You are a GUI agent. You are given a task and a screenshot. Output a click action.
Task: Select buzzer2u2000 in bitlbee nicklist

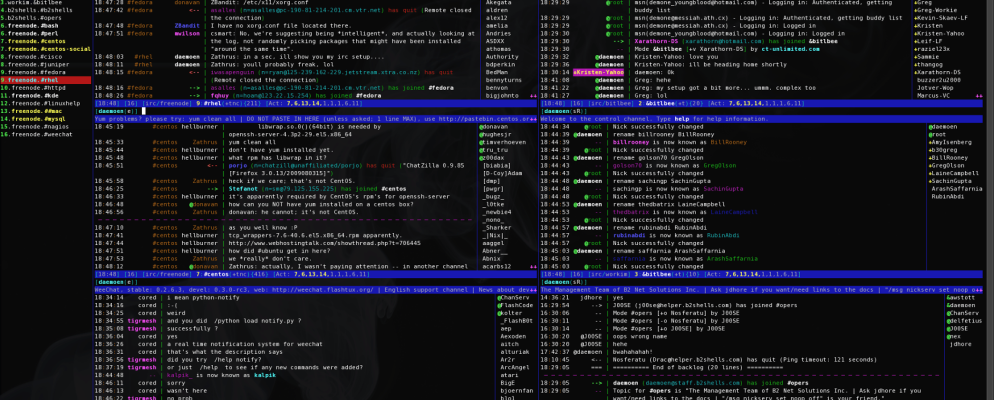point(939,80)
